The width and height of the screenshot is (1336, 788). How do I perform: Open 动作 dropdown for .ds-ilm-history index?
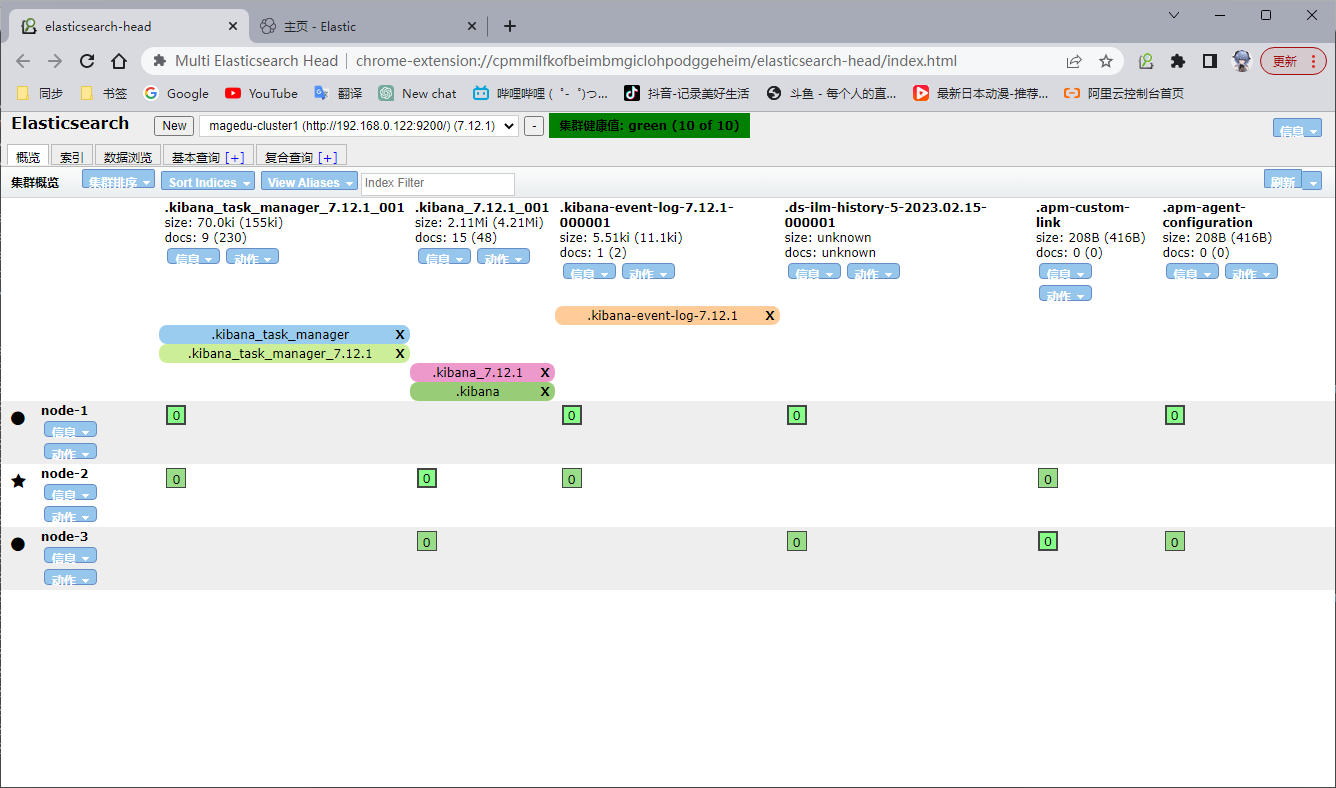[873, 272]
